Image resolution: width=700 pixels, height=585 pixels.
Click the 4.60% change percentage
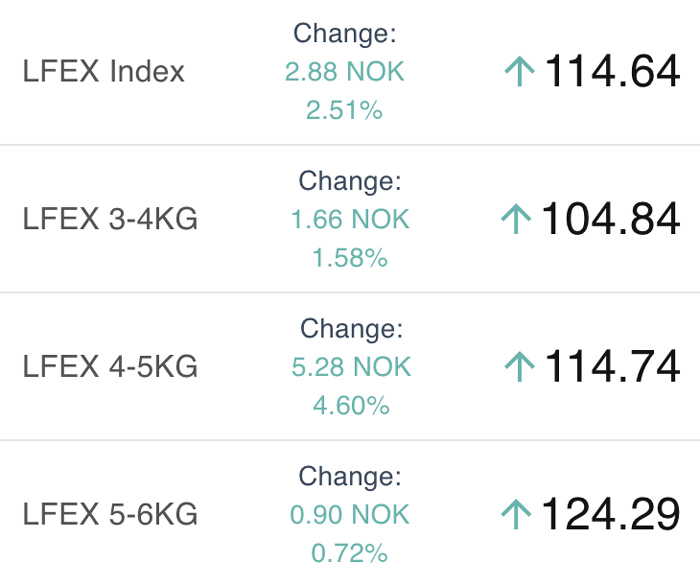coord(351,405)
